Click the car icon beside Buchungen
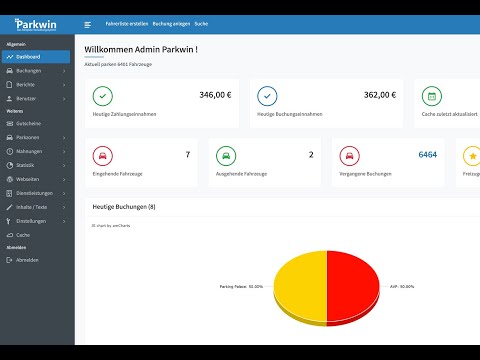Image resolution: width=480 pixels, height=360 pixels. coord(10,71)
